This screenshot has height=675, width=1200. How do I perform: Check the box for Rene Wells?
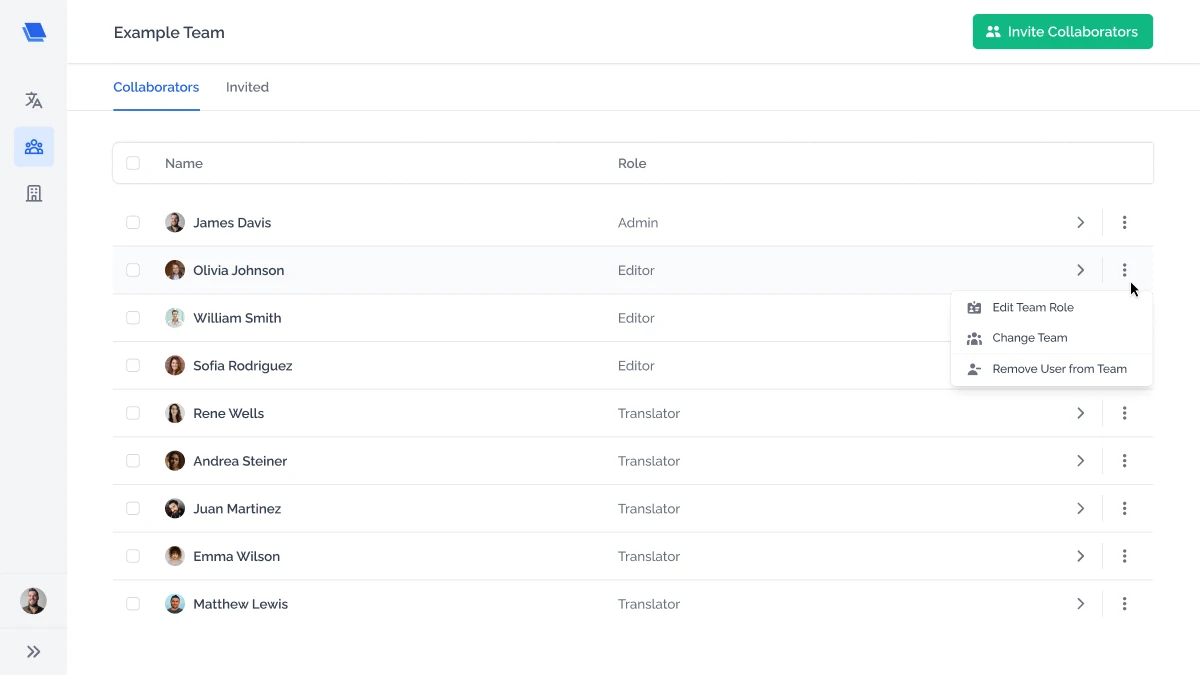[133, 413]
